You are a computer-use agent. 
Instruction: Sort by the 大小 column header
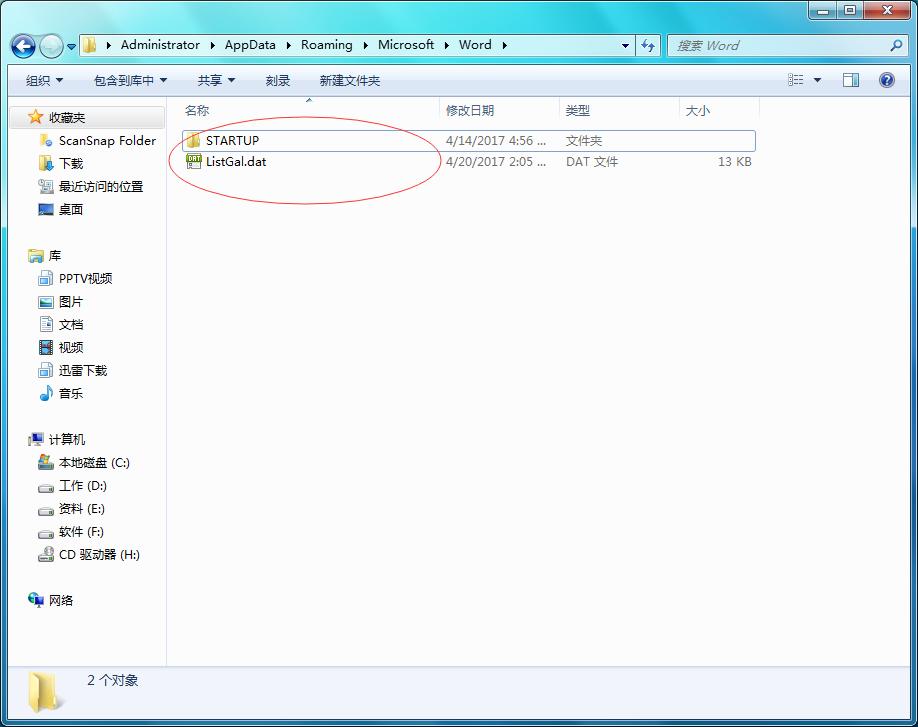[x=697, y=111]
